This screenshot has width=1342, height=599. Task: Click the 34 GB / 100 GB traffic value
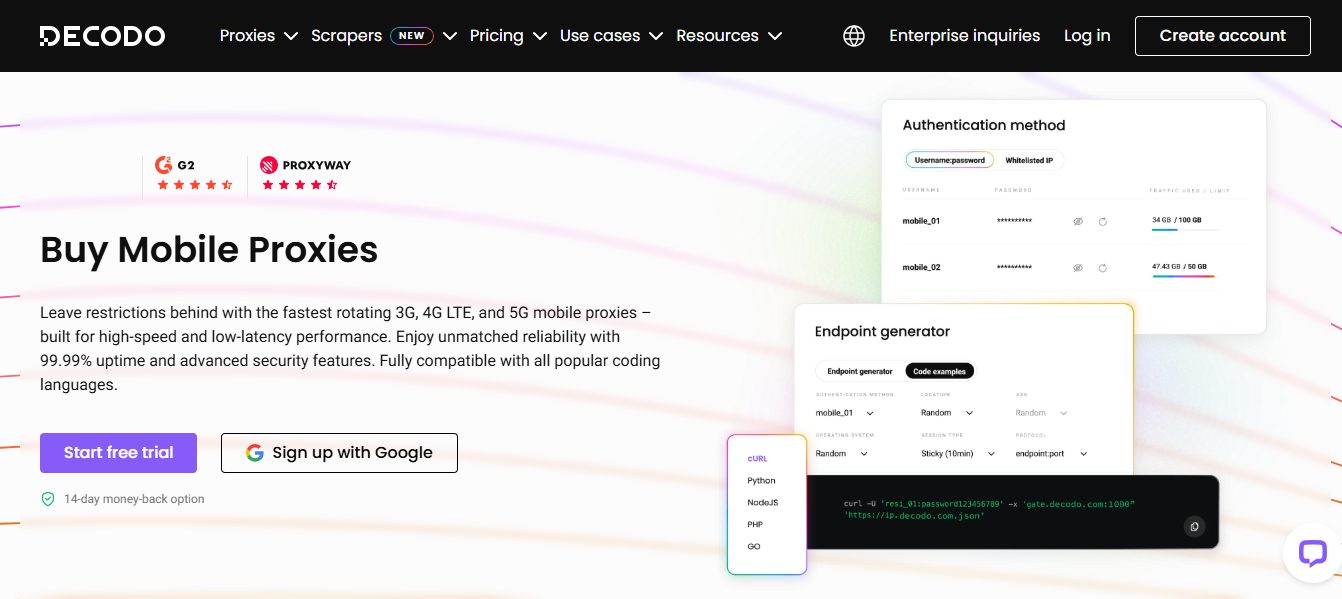[x=1177, y=220]
